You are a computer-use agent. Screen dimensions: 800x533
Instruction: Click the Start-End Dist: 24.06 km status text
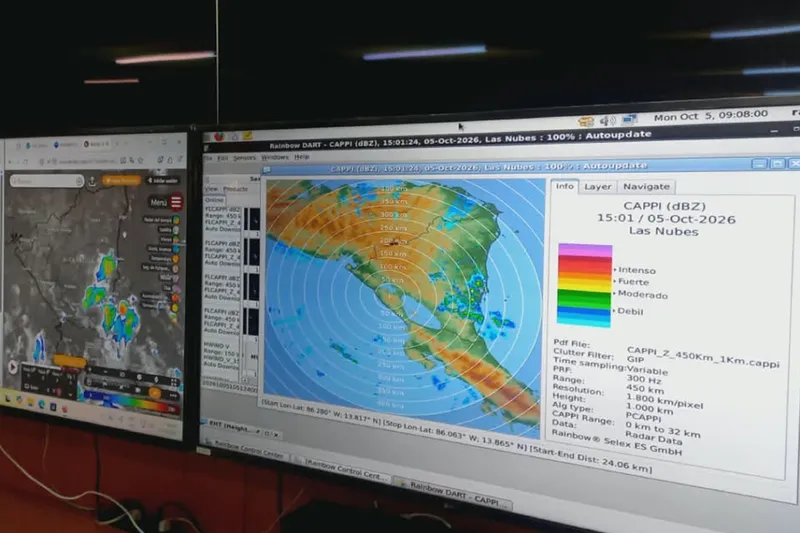click(x=591, y=459)
